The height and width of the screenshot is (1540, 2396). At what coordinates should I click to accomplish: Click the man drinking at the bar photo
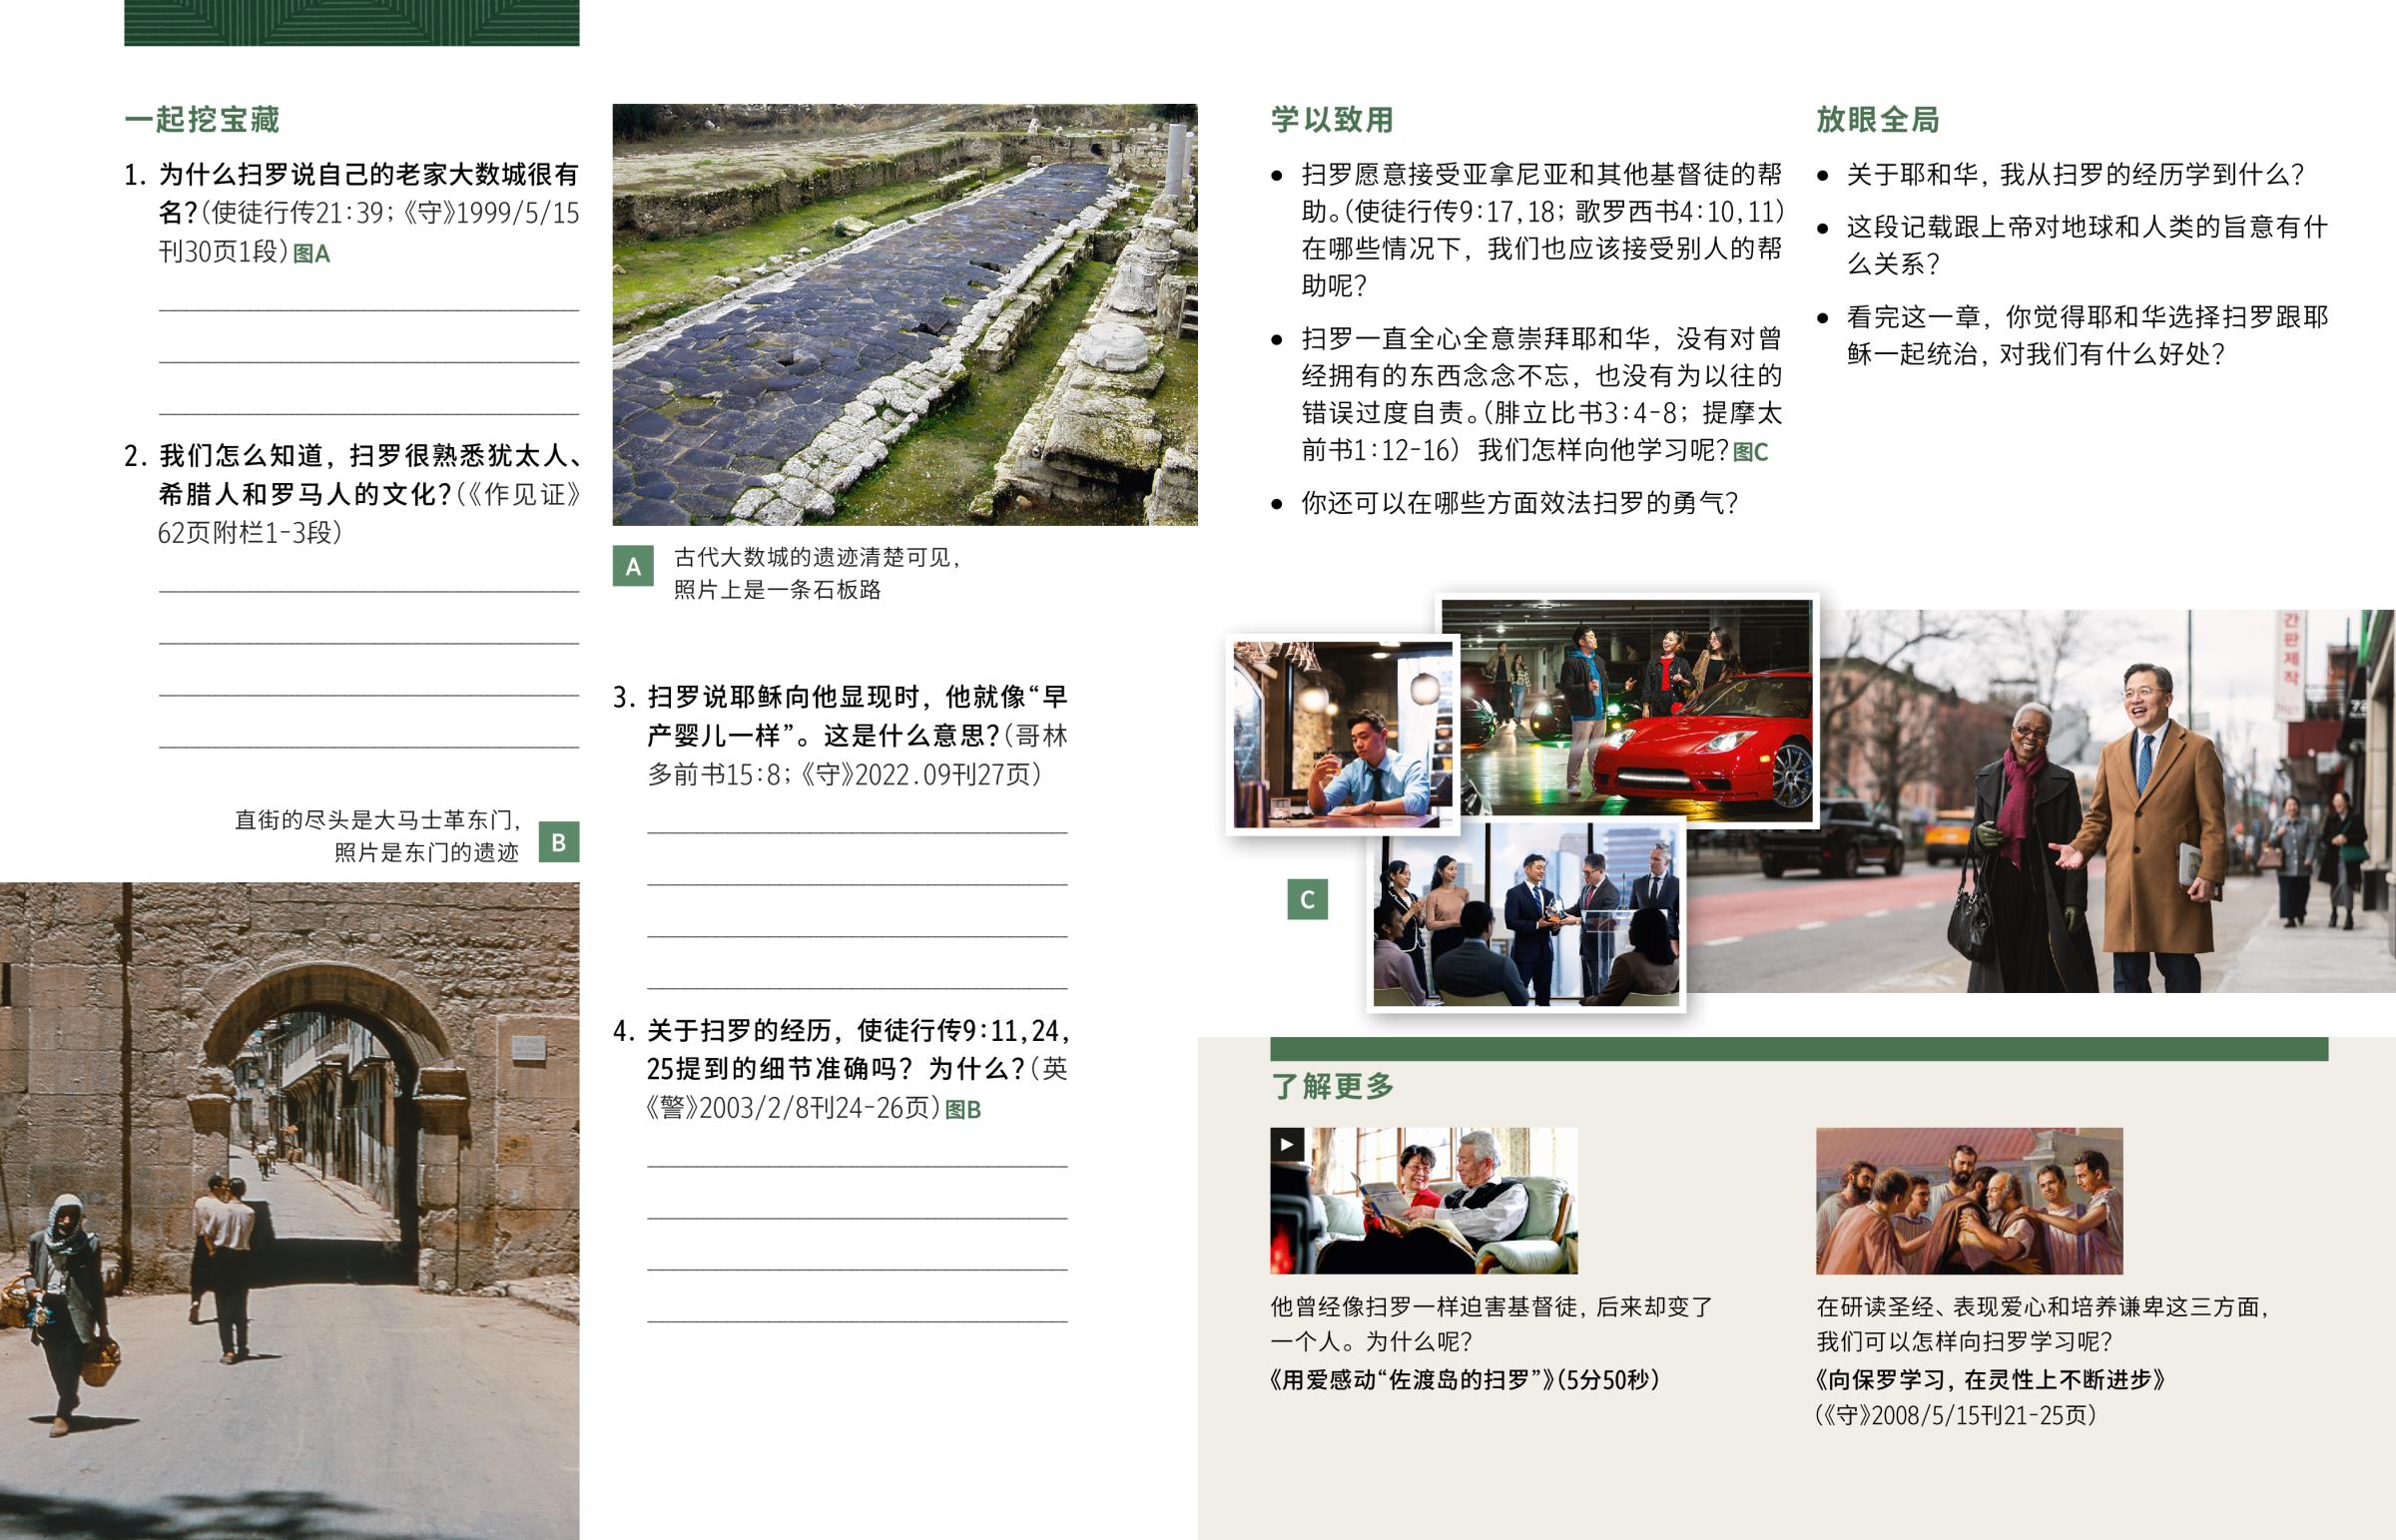click(x=1341, y=735)
